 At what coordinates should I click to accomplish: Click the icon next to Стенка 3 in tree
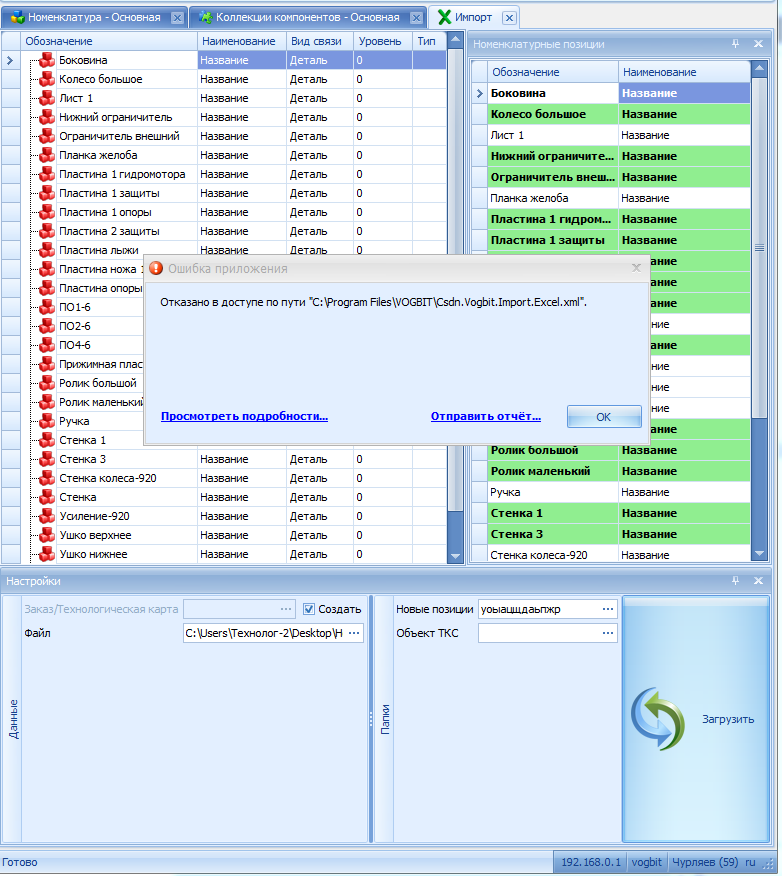click(x=47, y=459)
